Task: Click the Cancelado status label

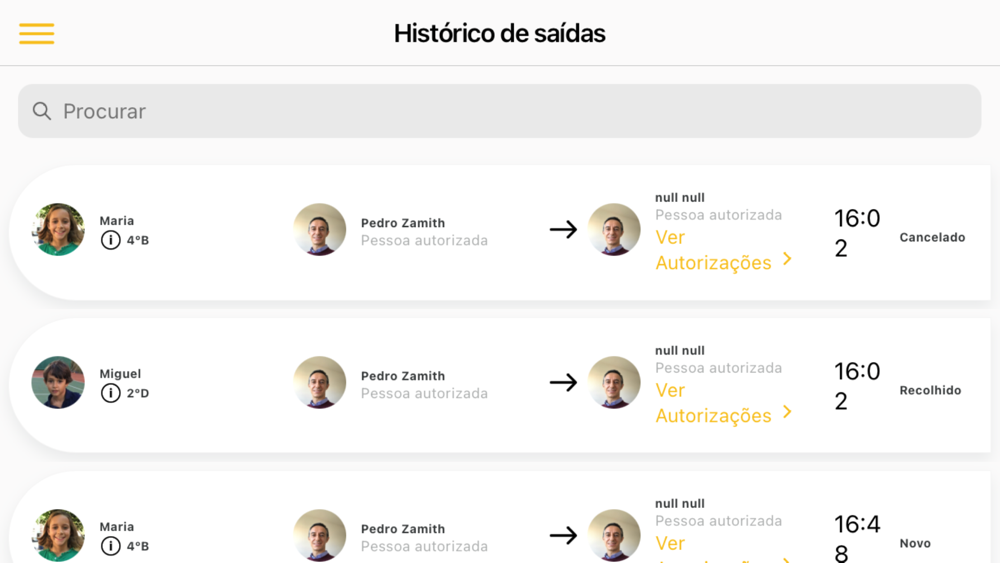Action: pos(932,237)
